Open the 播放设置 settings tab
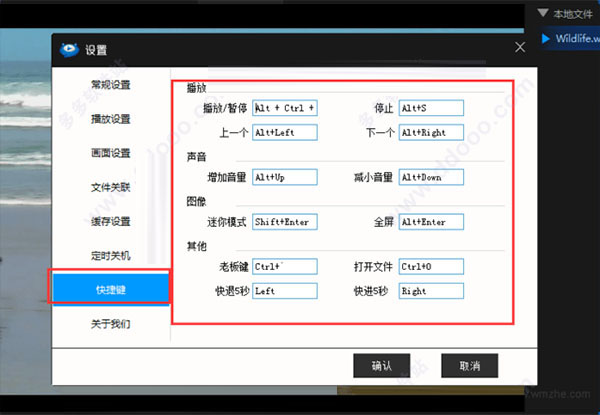 pyautogui.click(x=111, y=119)
